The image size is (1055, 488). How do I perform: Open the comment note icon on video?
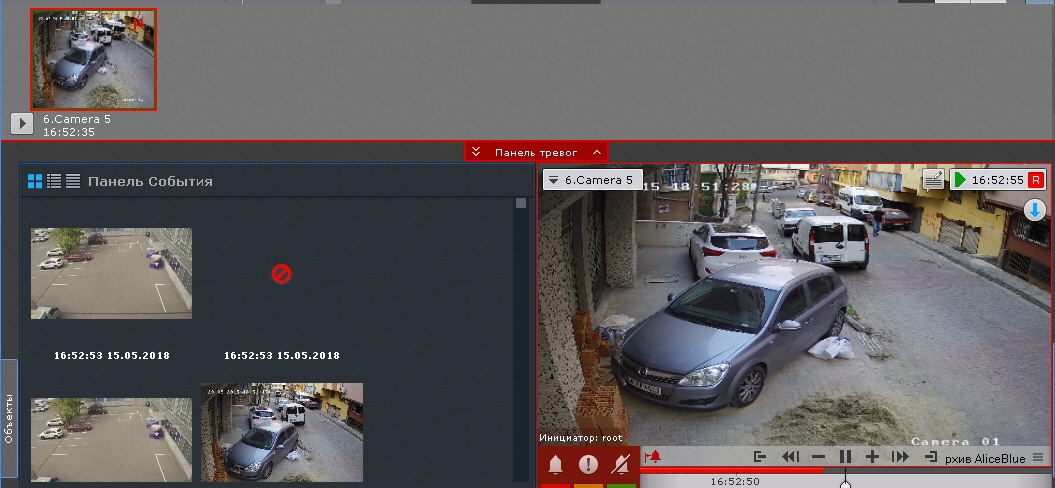click(933, 180)
